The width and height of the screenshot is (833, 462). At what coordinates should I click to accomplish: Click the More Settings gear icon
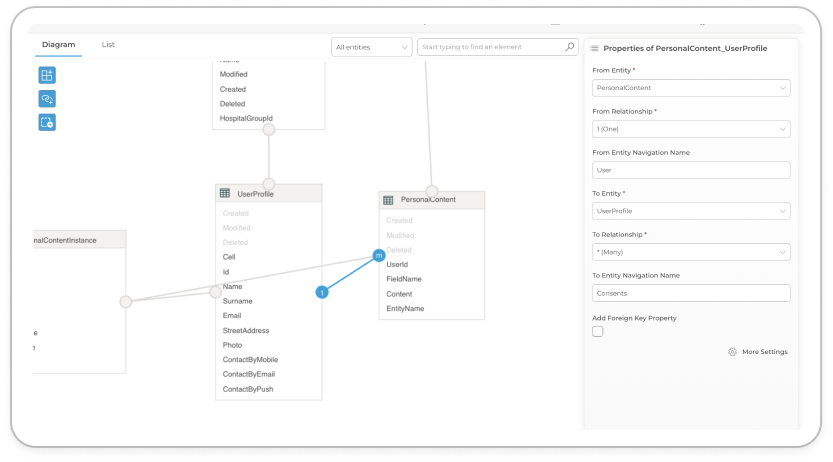732,352
